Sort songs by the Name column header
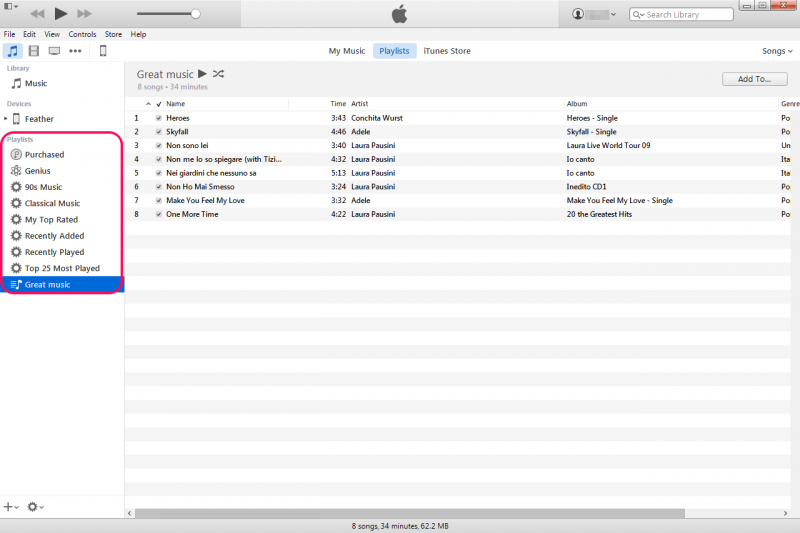Screen dimensions: 800x533 click(226, 104)
